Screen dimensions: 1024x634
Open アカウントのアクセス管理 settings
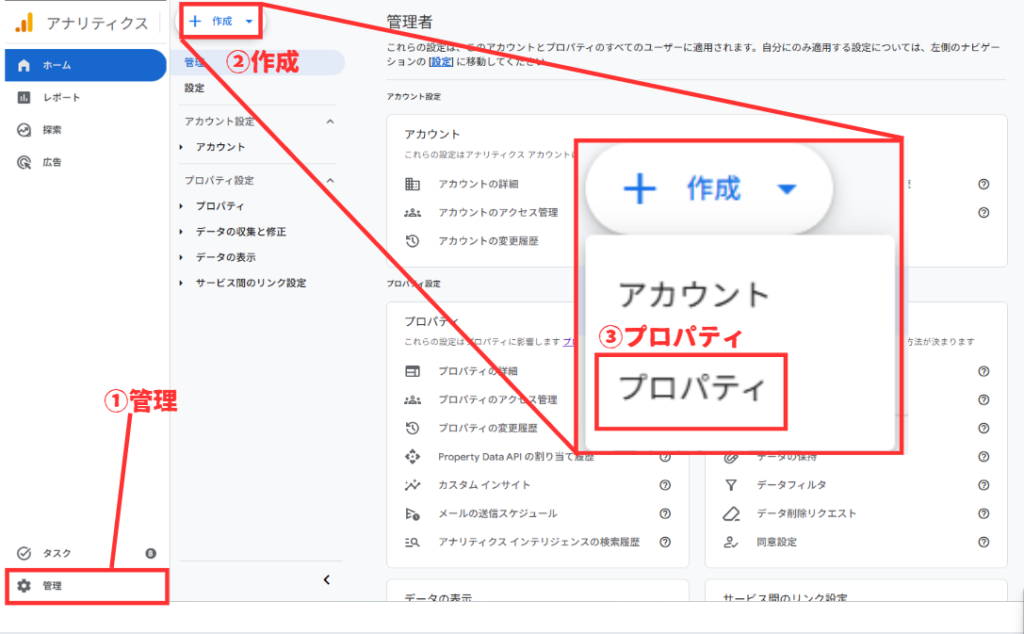(x=498, y=212)
